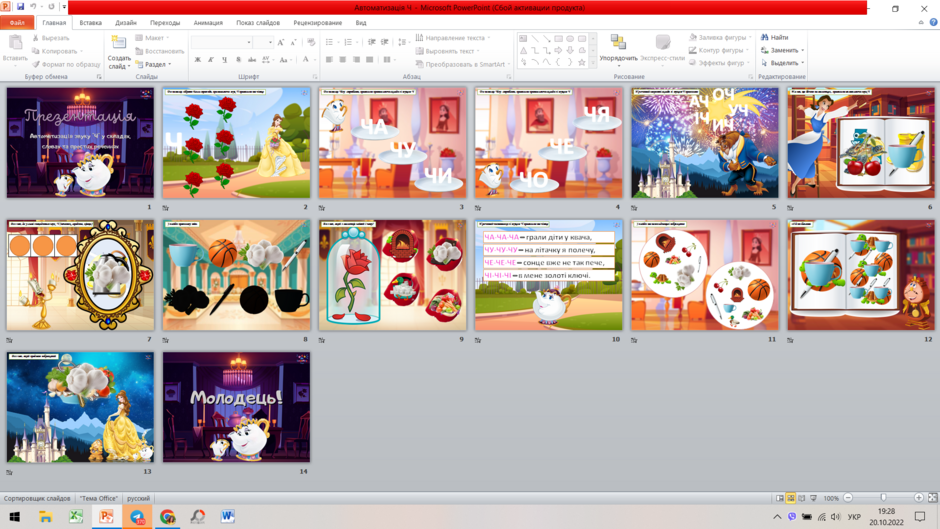Click fit slide to window icon
The width and height of the screenshot is (940, 529).
(933, 498)
